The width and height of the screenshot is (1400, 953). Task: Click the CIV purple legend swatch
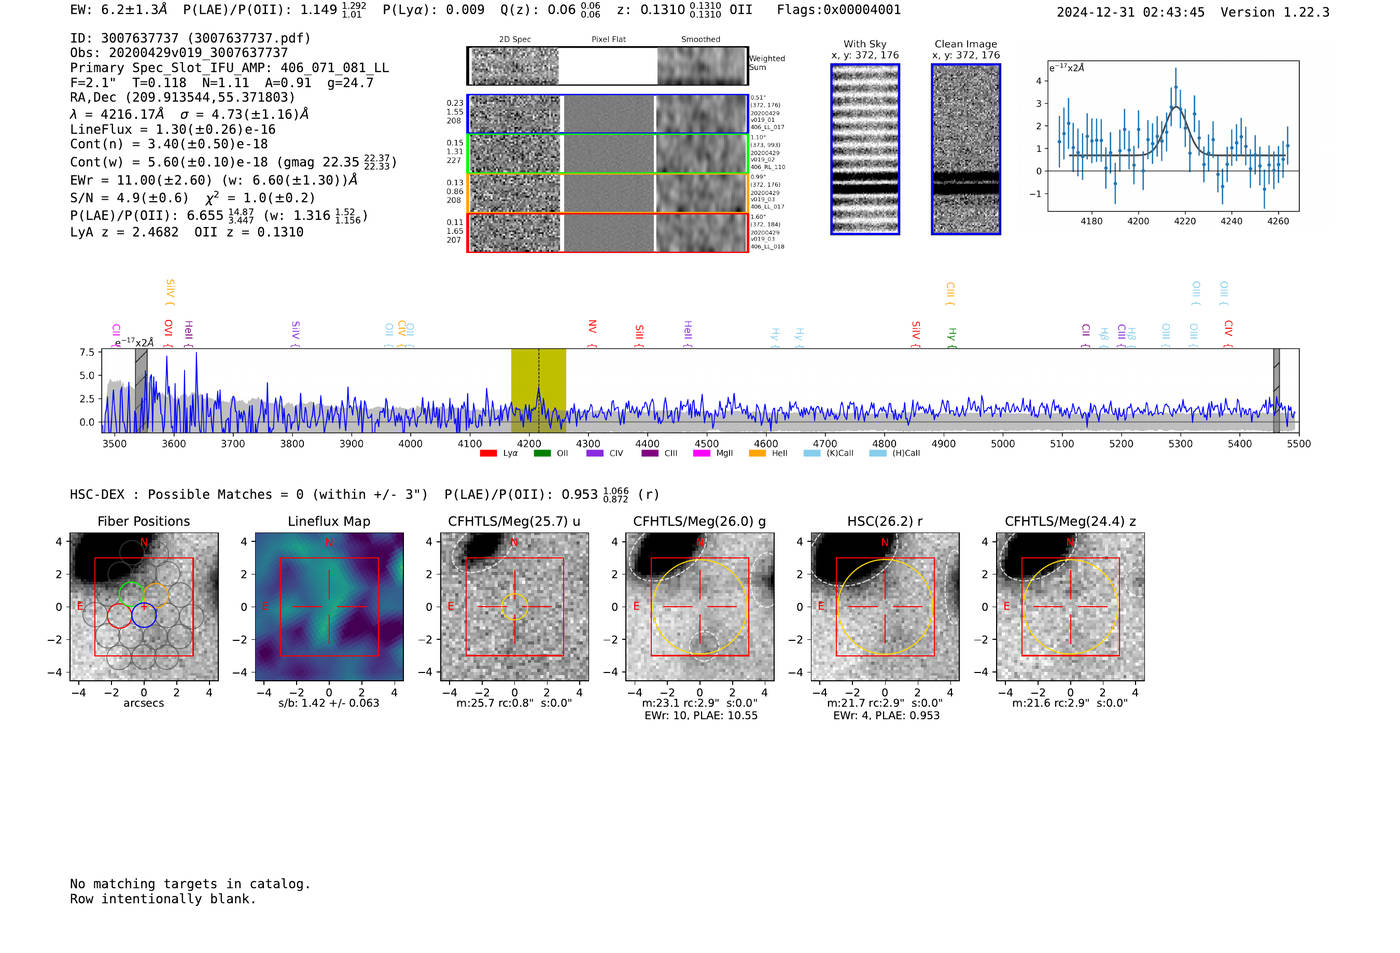pos(595,454)
